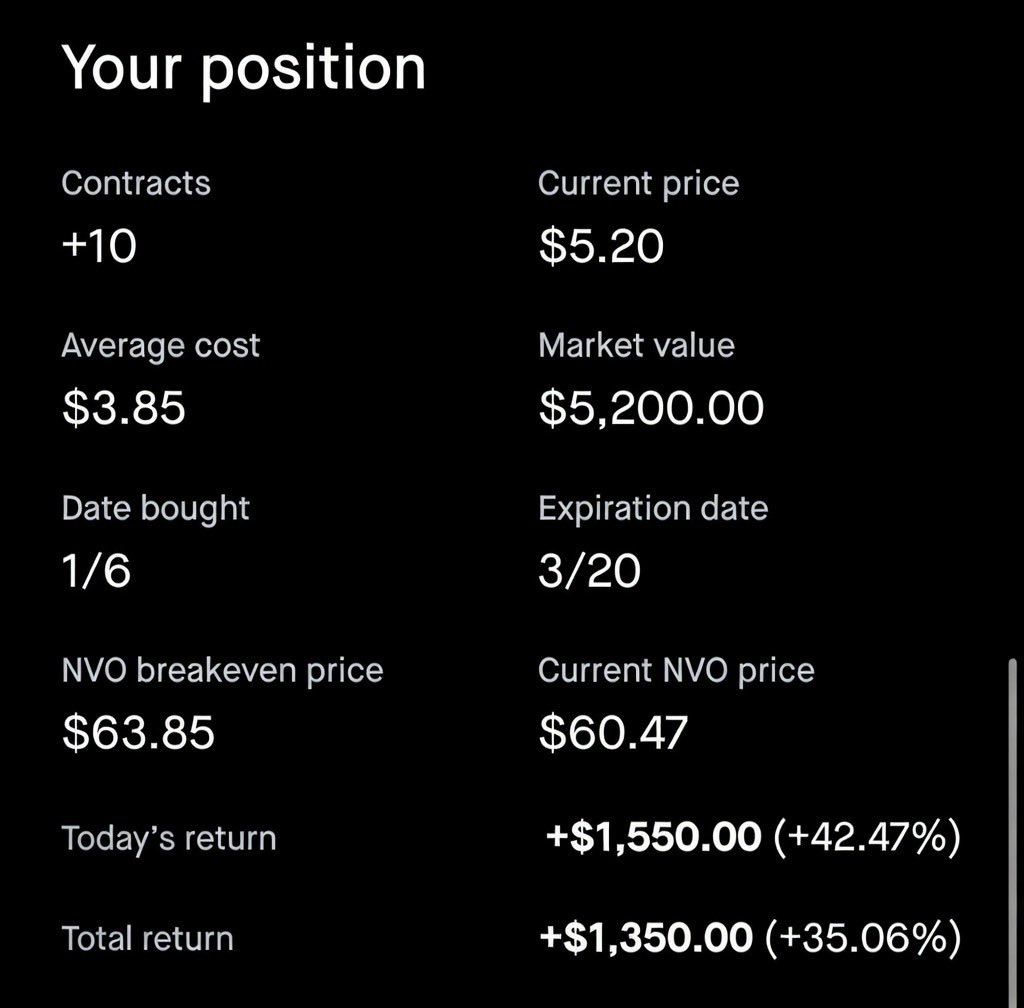Tap the $60.47 current NVO price
1024x1008 pixels.
click(x=613, y=732)
